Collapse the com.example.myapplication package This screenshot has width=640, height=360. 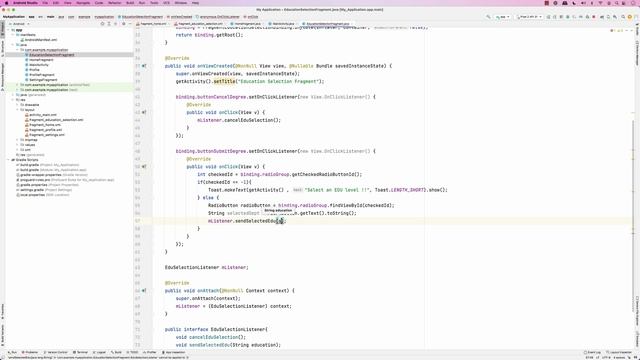(18, 50)
